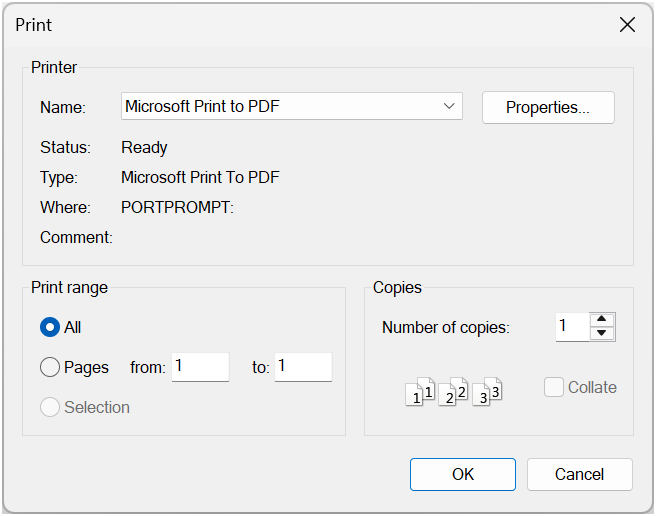Image resolution: width=656 pixels, height=516 pixels.
Task: Open printer Properties
Action: click(547, 108)
